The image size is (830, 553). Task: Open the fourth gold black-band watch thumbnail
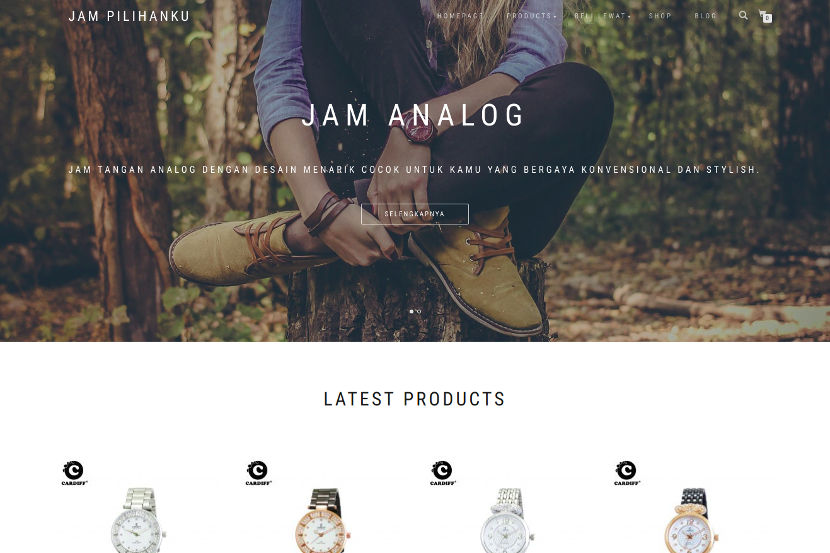point(691,521)
